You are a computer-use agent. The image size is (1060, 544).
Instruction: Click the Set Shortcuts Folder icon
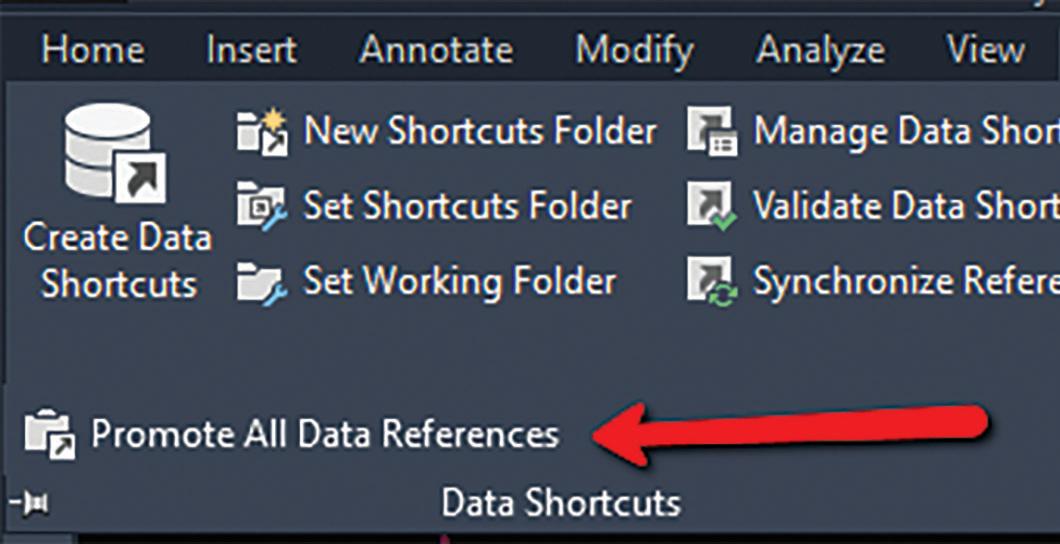point(262,207)
